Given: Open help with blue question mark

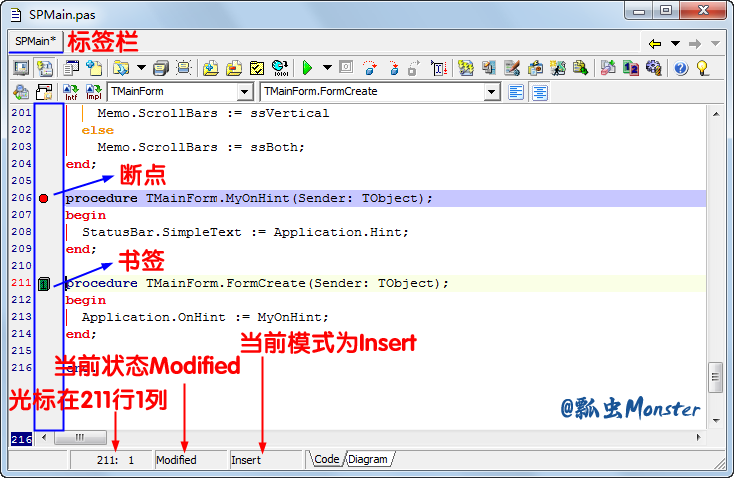Looking at the screenshot, I should click(681, 68).
